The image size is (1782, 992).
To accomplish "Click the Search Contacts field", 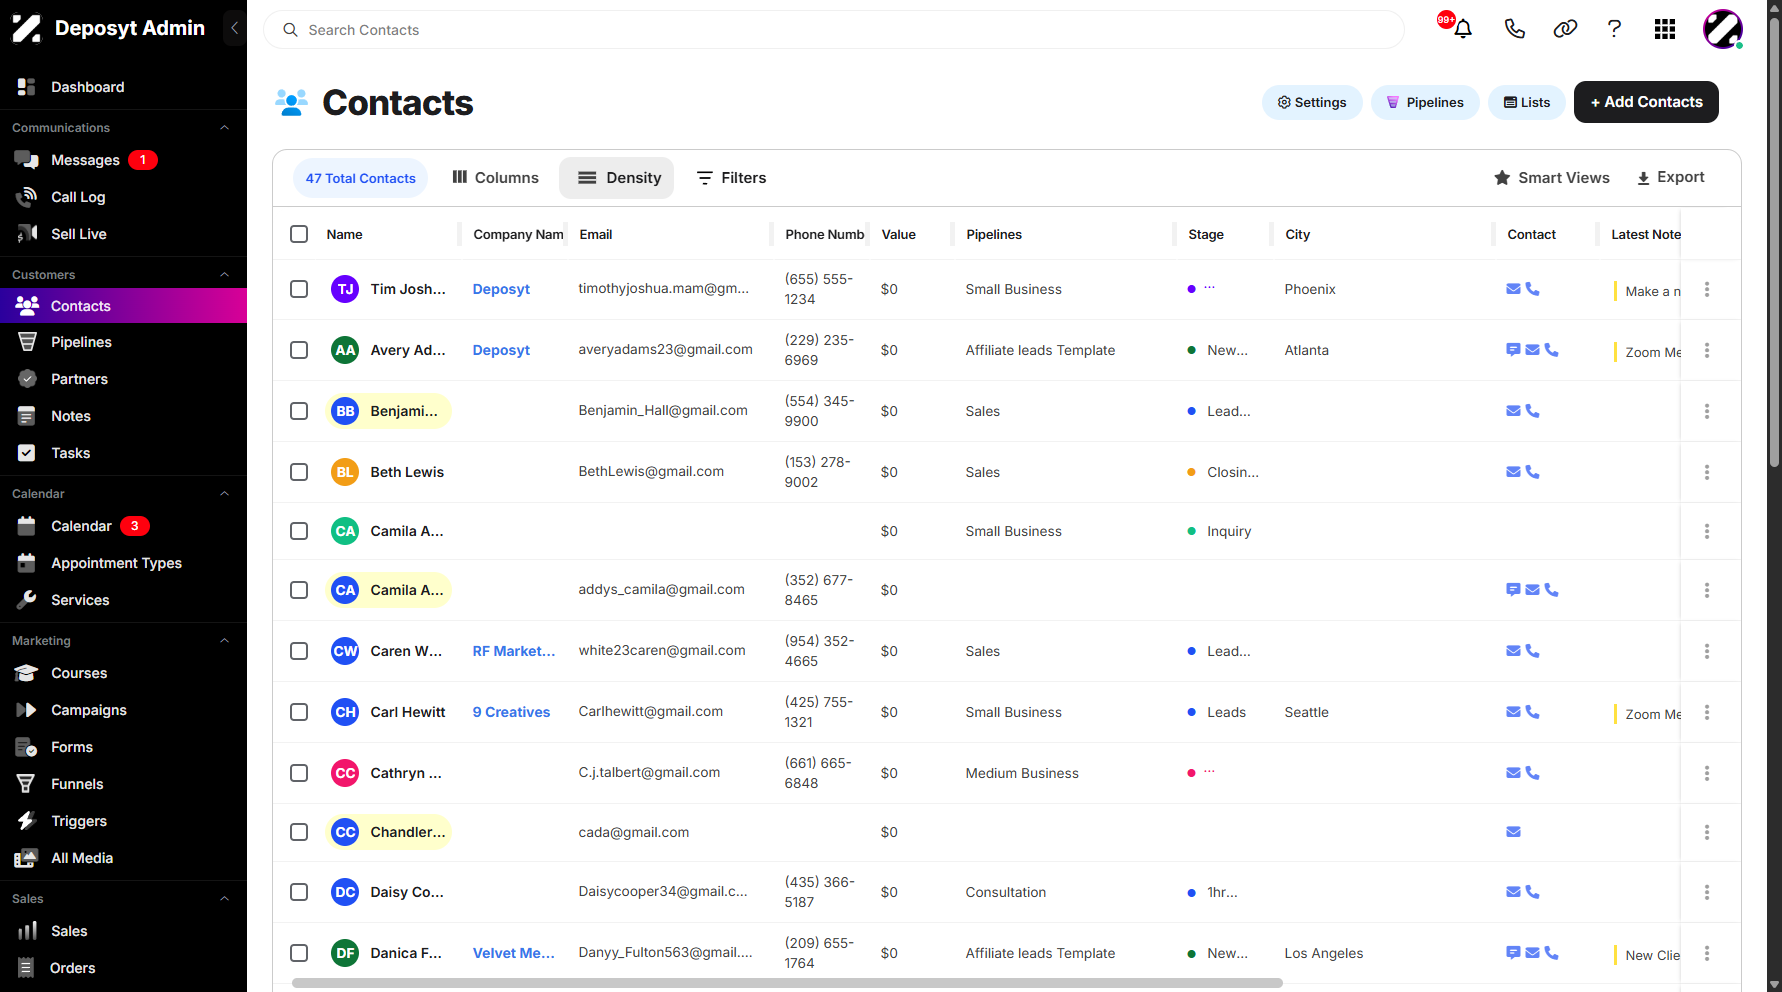I will 834,30.
